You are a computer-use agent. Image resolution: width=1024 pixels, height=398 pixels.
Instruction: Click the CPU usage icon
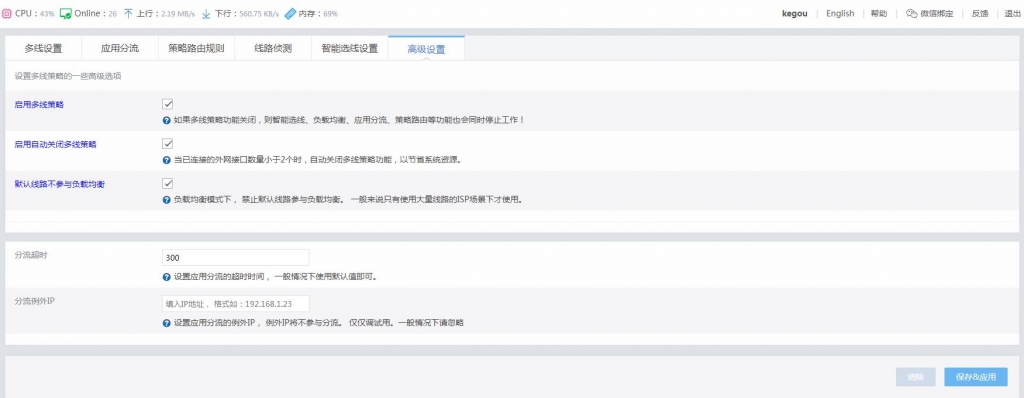[x=7, y=13]
